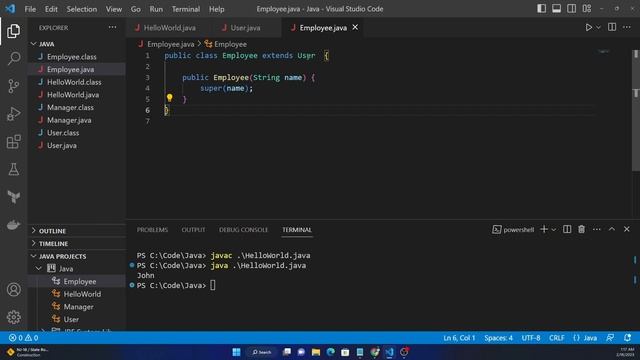Open HelloWorld.java in explorer
This screenshot has width=640, height=360.
77,95
